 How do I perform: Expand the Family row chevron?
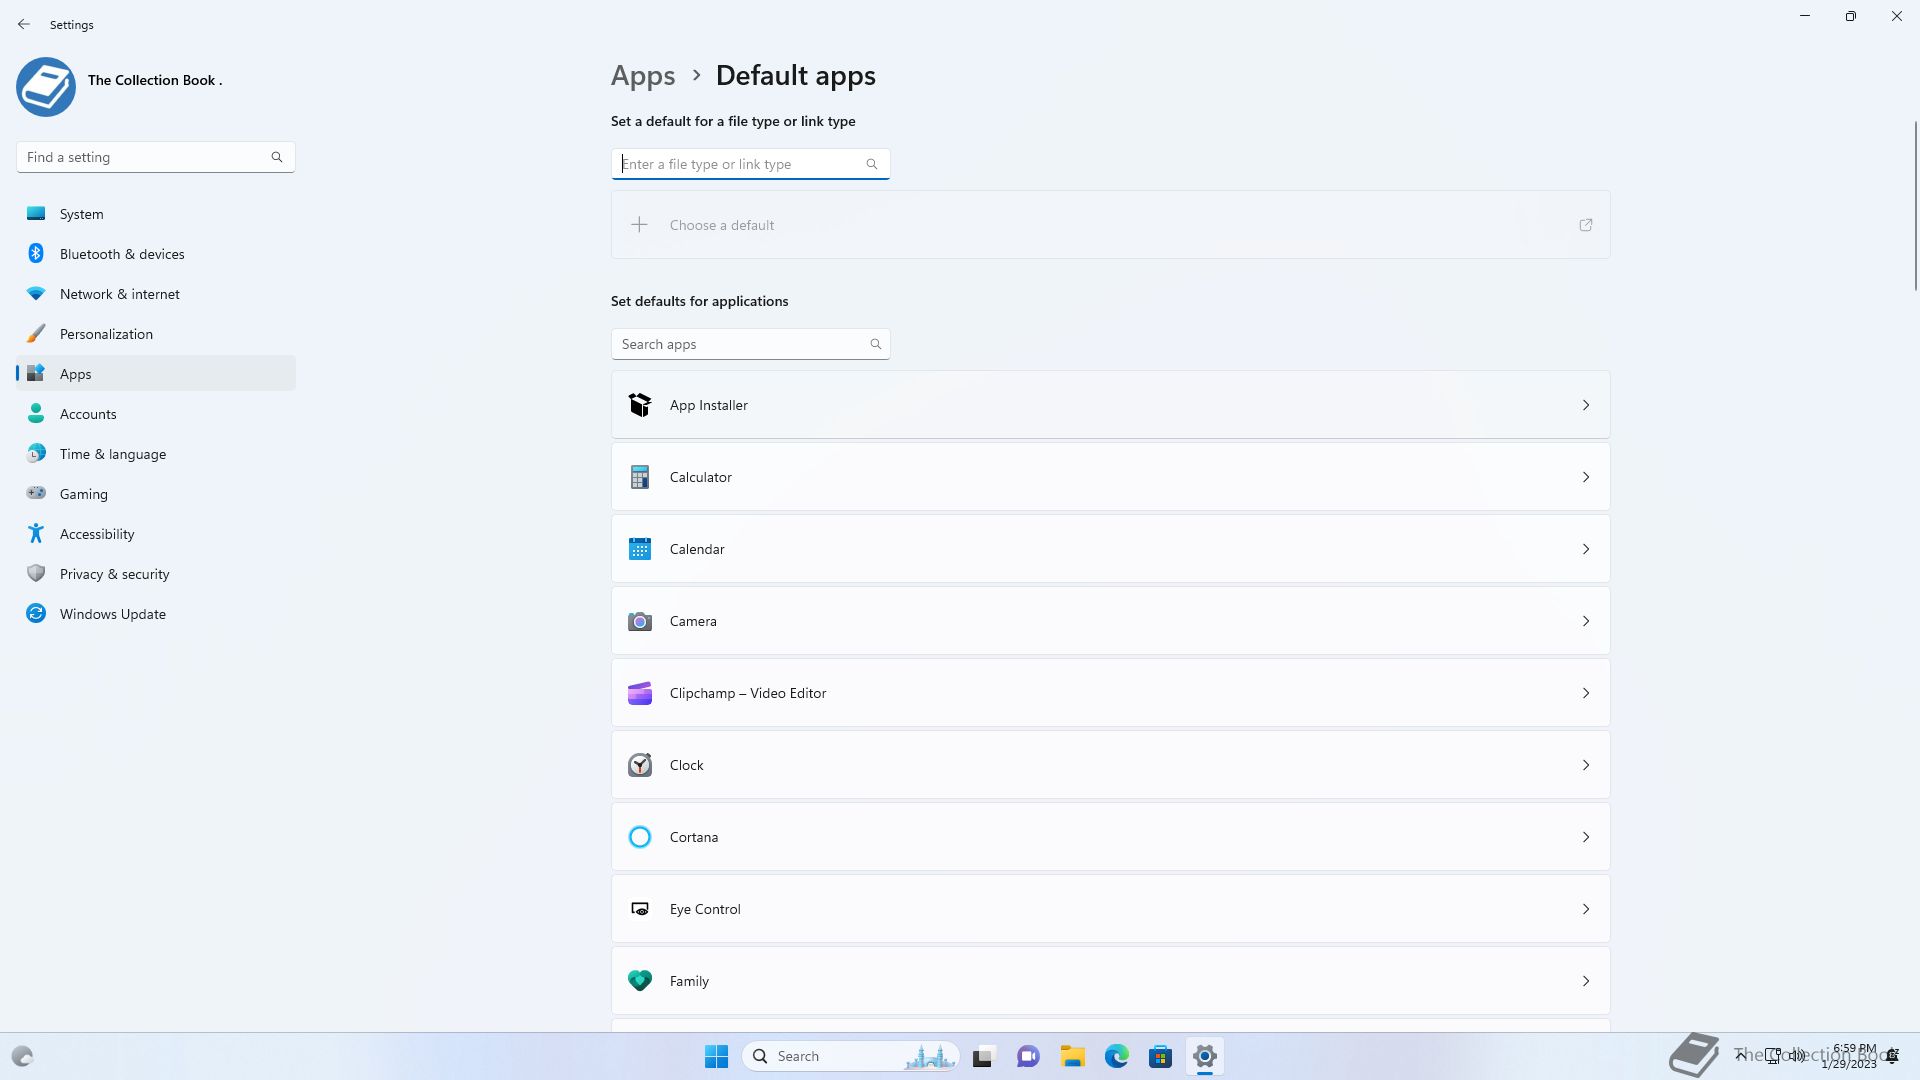[x=1586, y=981]
